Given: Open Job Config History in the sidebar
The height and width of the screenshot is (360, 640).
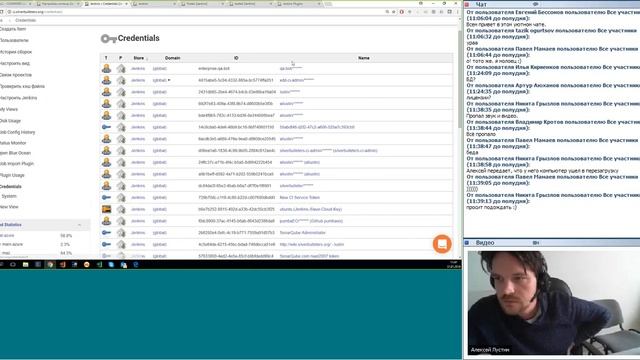Looking at the screenshot, I should click(17, 132).
